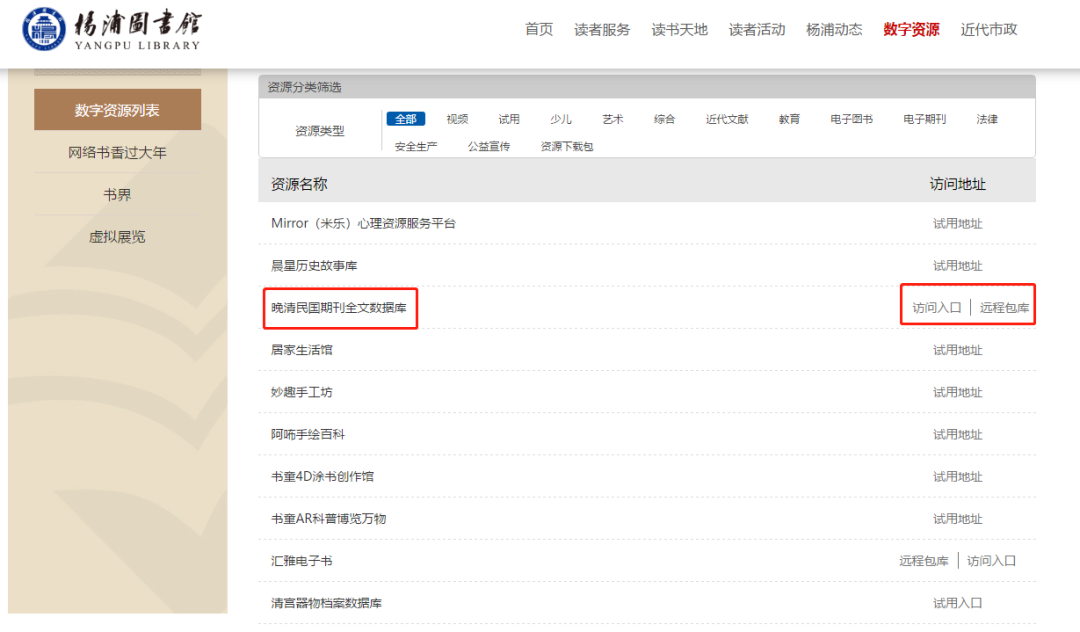This screenshot has width=1080, height=632.
Task: Open the 书界 sidebar entry
Action: tap(117, 194)
